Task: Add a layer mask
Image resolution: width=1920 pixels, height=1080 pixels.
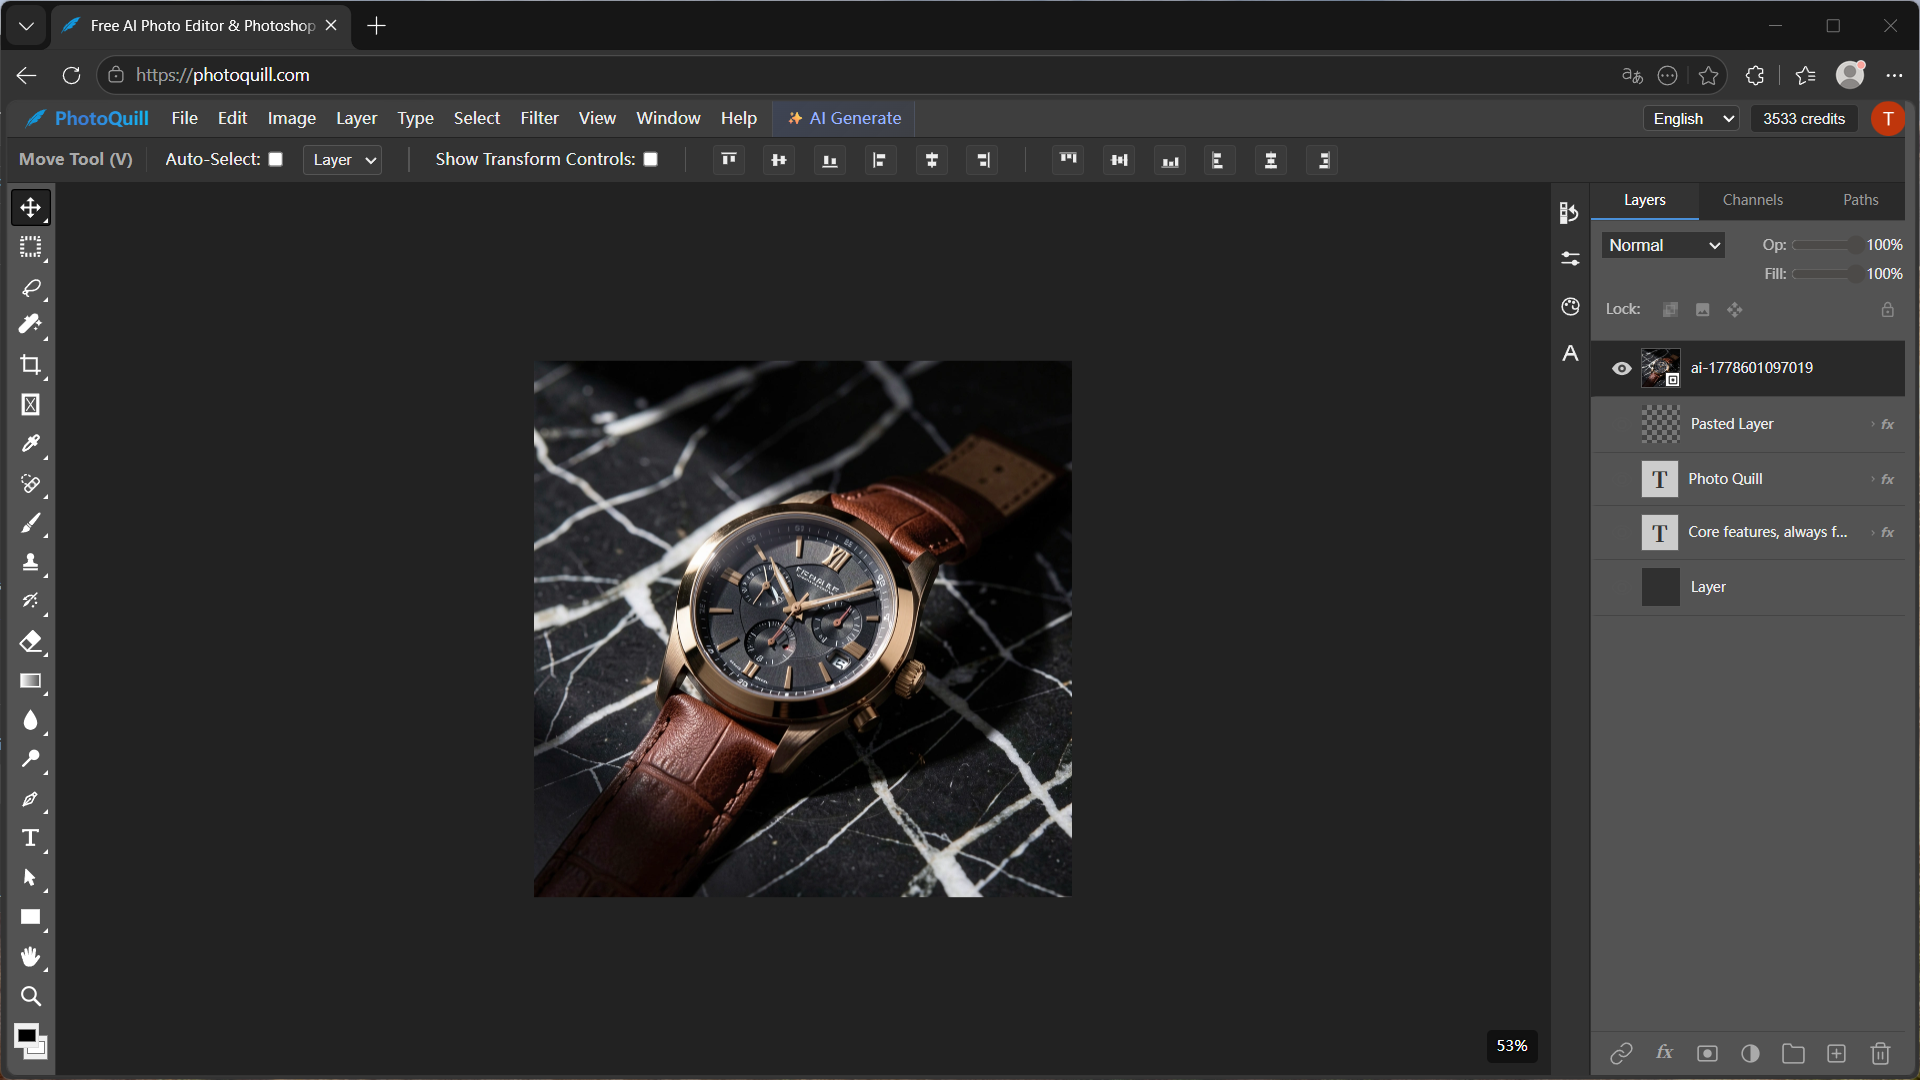Action: click(1707, 1053)
